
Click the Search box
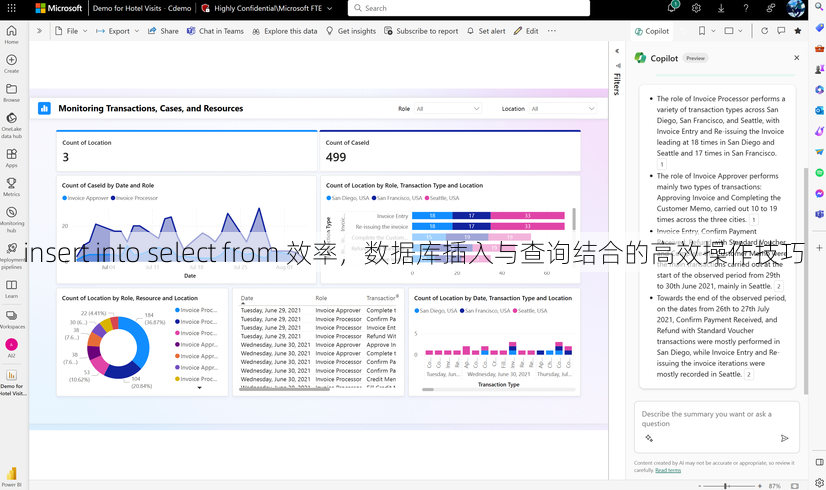[x=468, y=8]
